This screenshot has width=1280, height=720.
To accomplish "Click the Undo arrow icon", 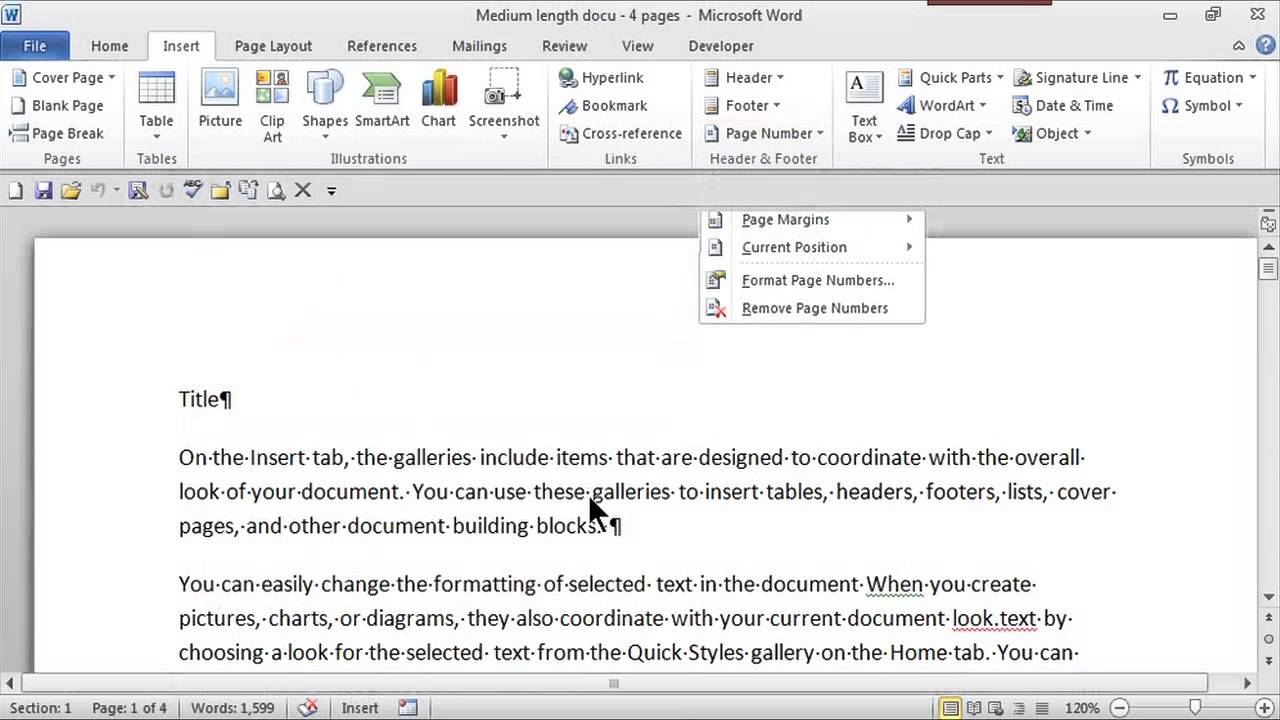I will (x=98, y=190).
